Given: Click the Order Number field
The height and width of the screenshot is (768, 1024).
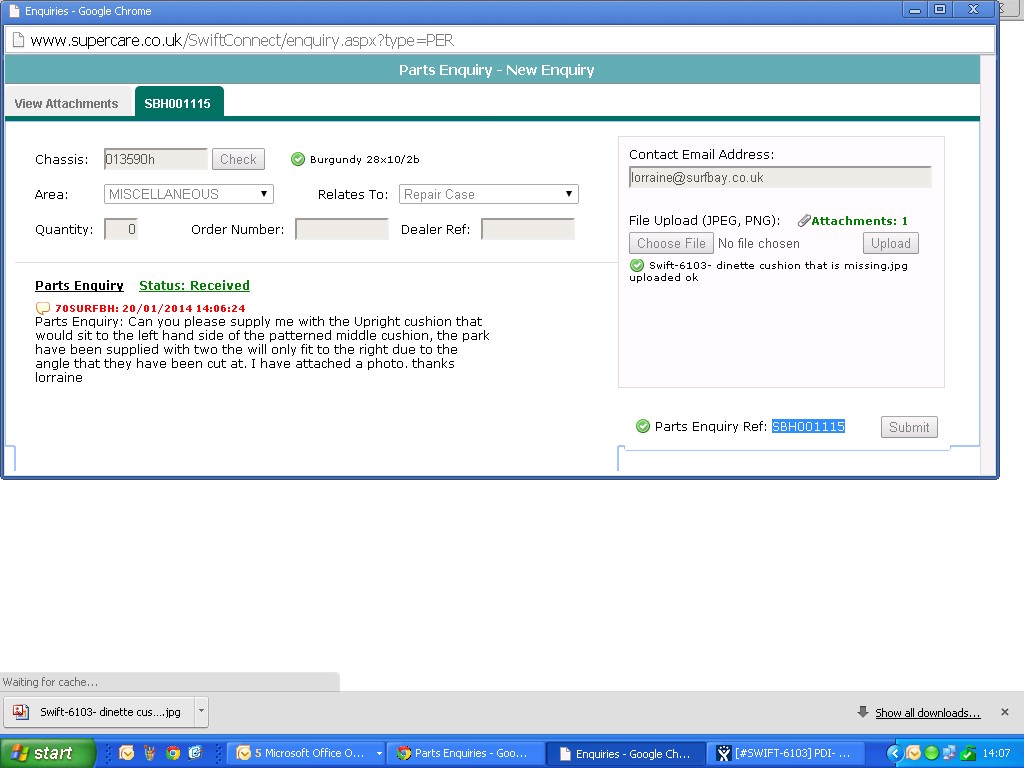Looking at the screenshot, I should click(x=342, y=229).
